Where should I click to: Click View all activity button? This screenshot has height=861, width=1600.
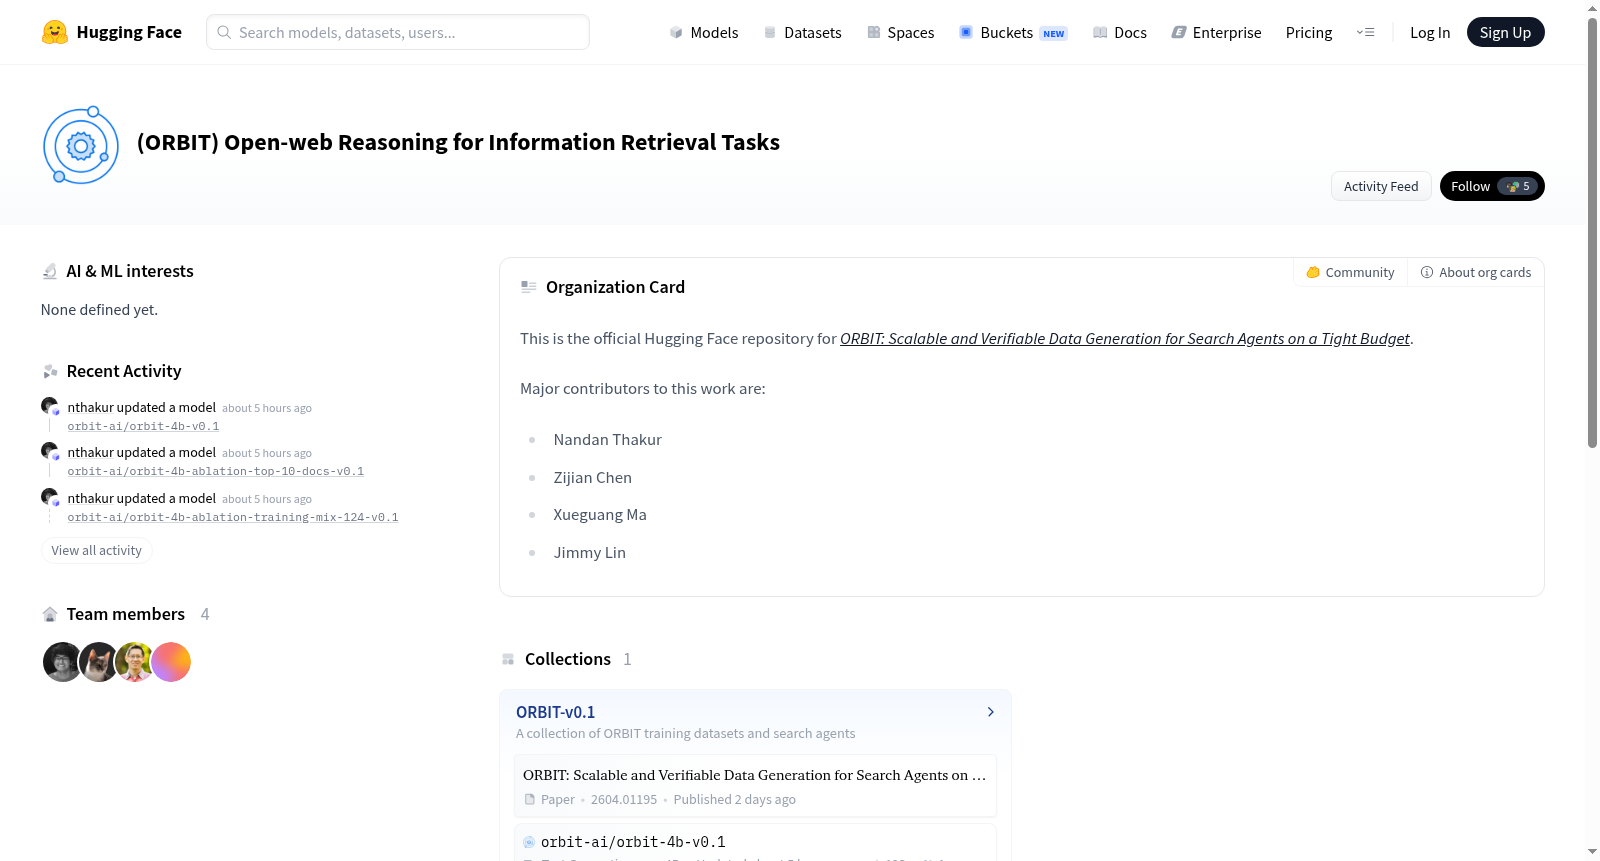[x=97, y=551]
